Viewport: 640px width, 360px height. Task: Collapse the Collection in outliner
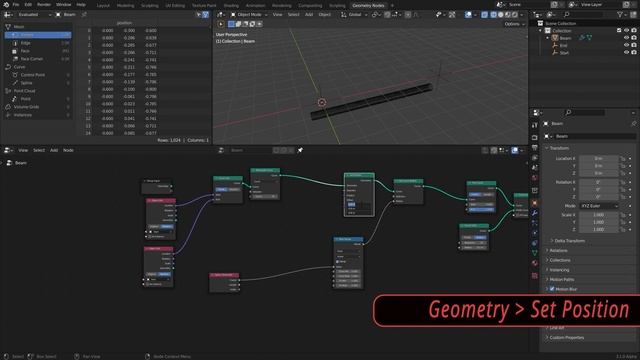click(541, 31)
